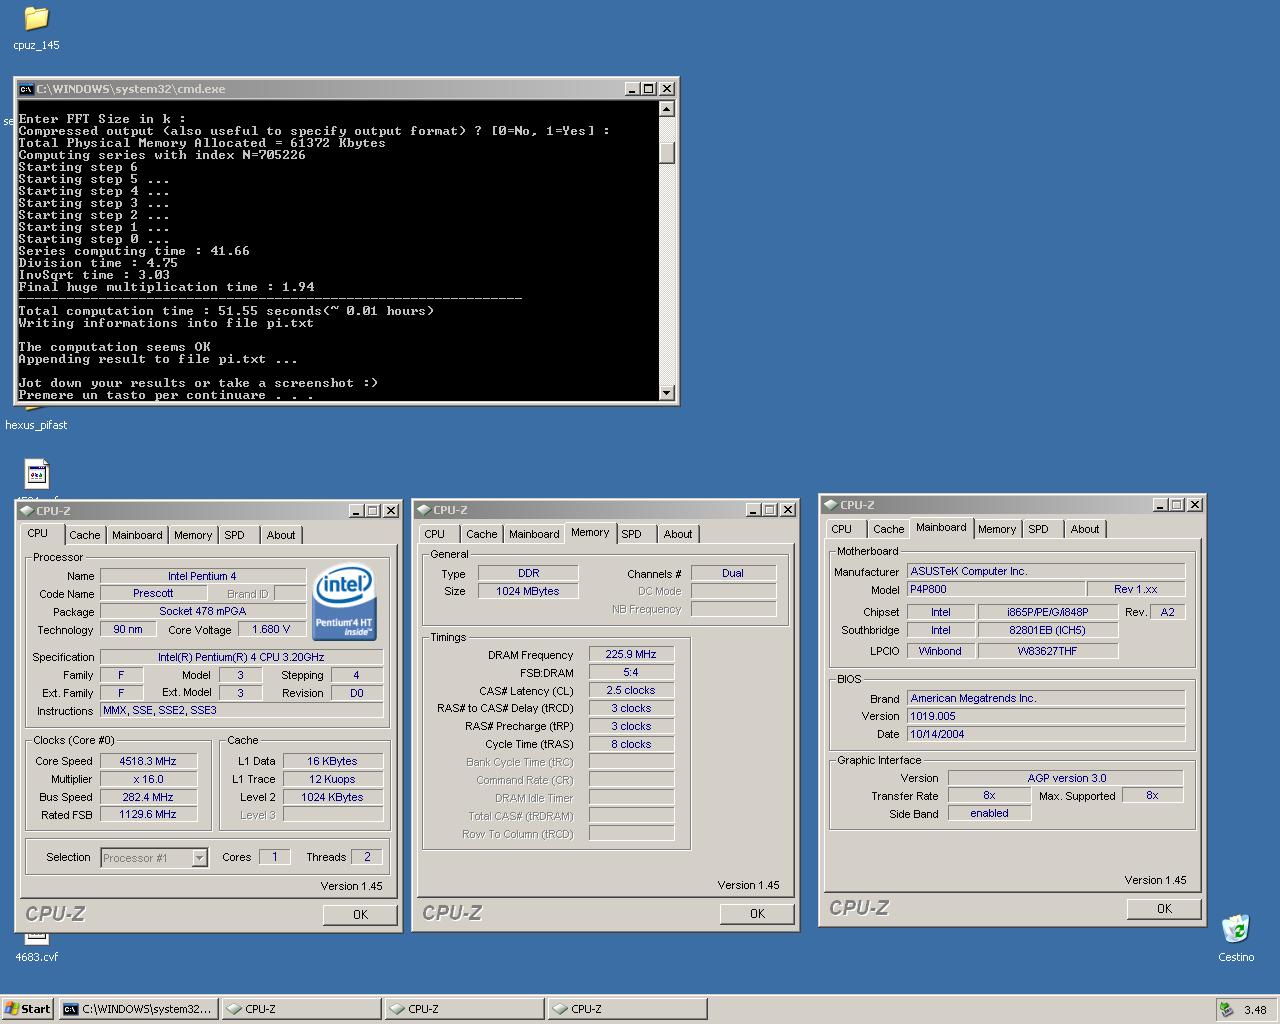Screen dimensions: 1280x1024
Task: Click the Core Voltage 1.680 V field
Action: (x=271, y=629)
